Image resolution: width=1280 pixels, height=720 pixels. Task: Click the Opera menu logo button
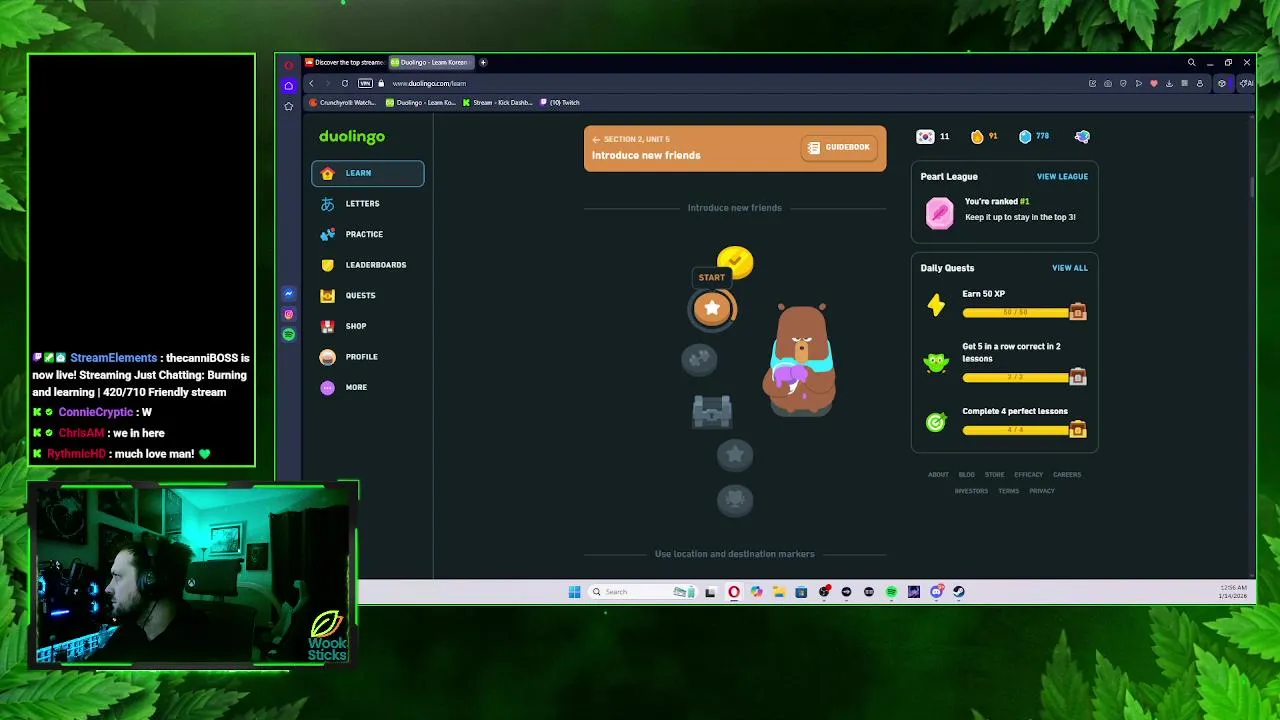click(289, 65)
